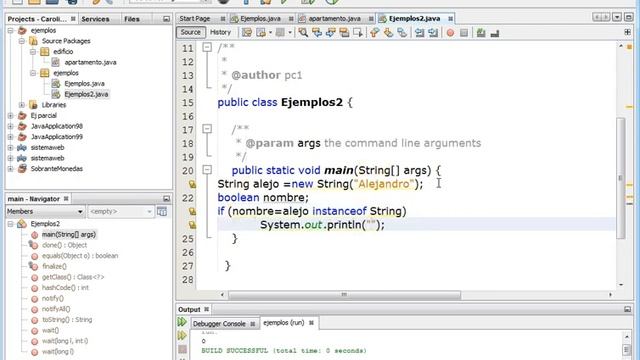This screenshot has width=640, height=360.
Task: Minimize the Output panel icon
Action: 627,309
